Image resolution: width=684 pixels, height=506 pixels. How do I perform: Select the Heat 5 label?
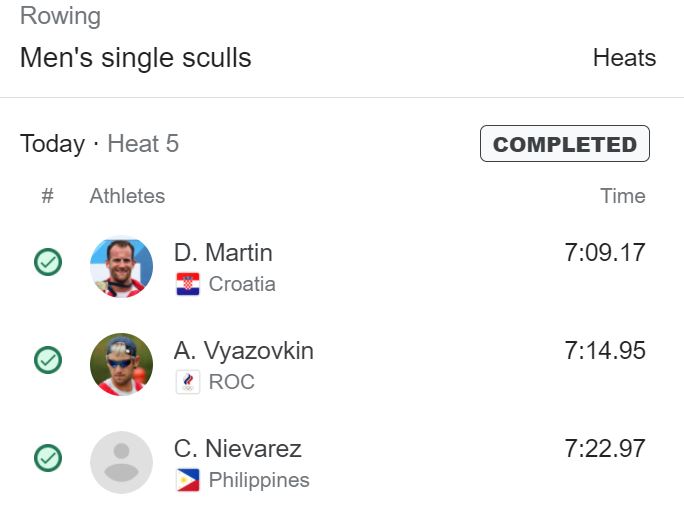pyautogui.click(x=143, y=144)
